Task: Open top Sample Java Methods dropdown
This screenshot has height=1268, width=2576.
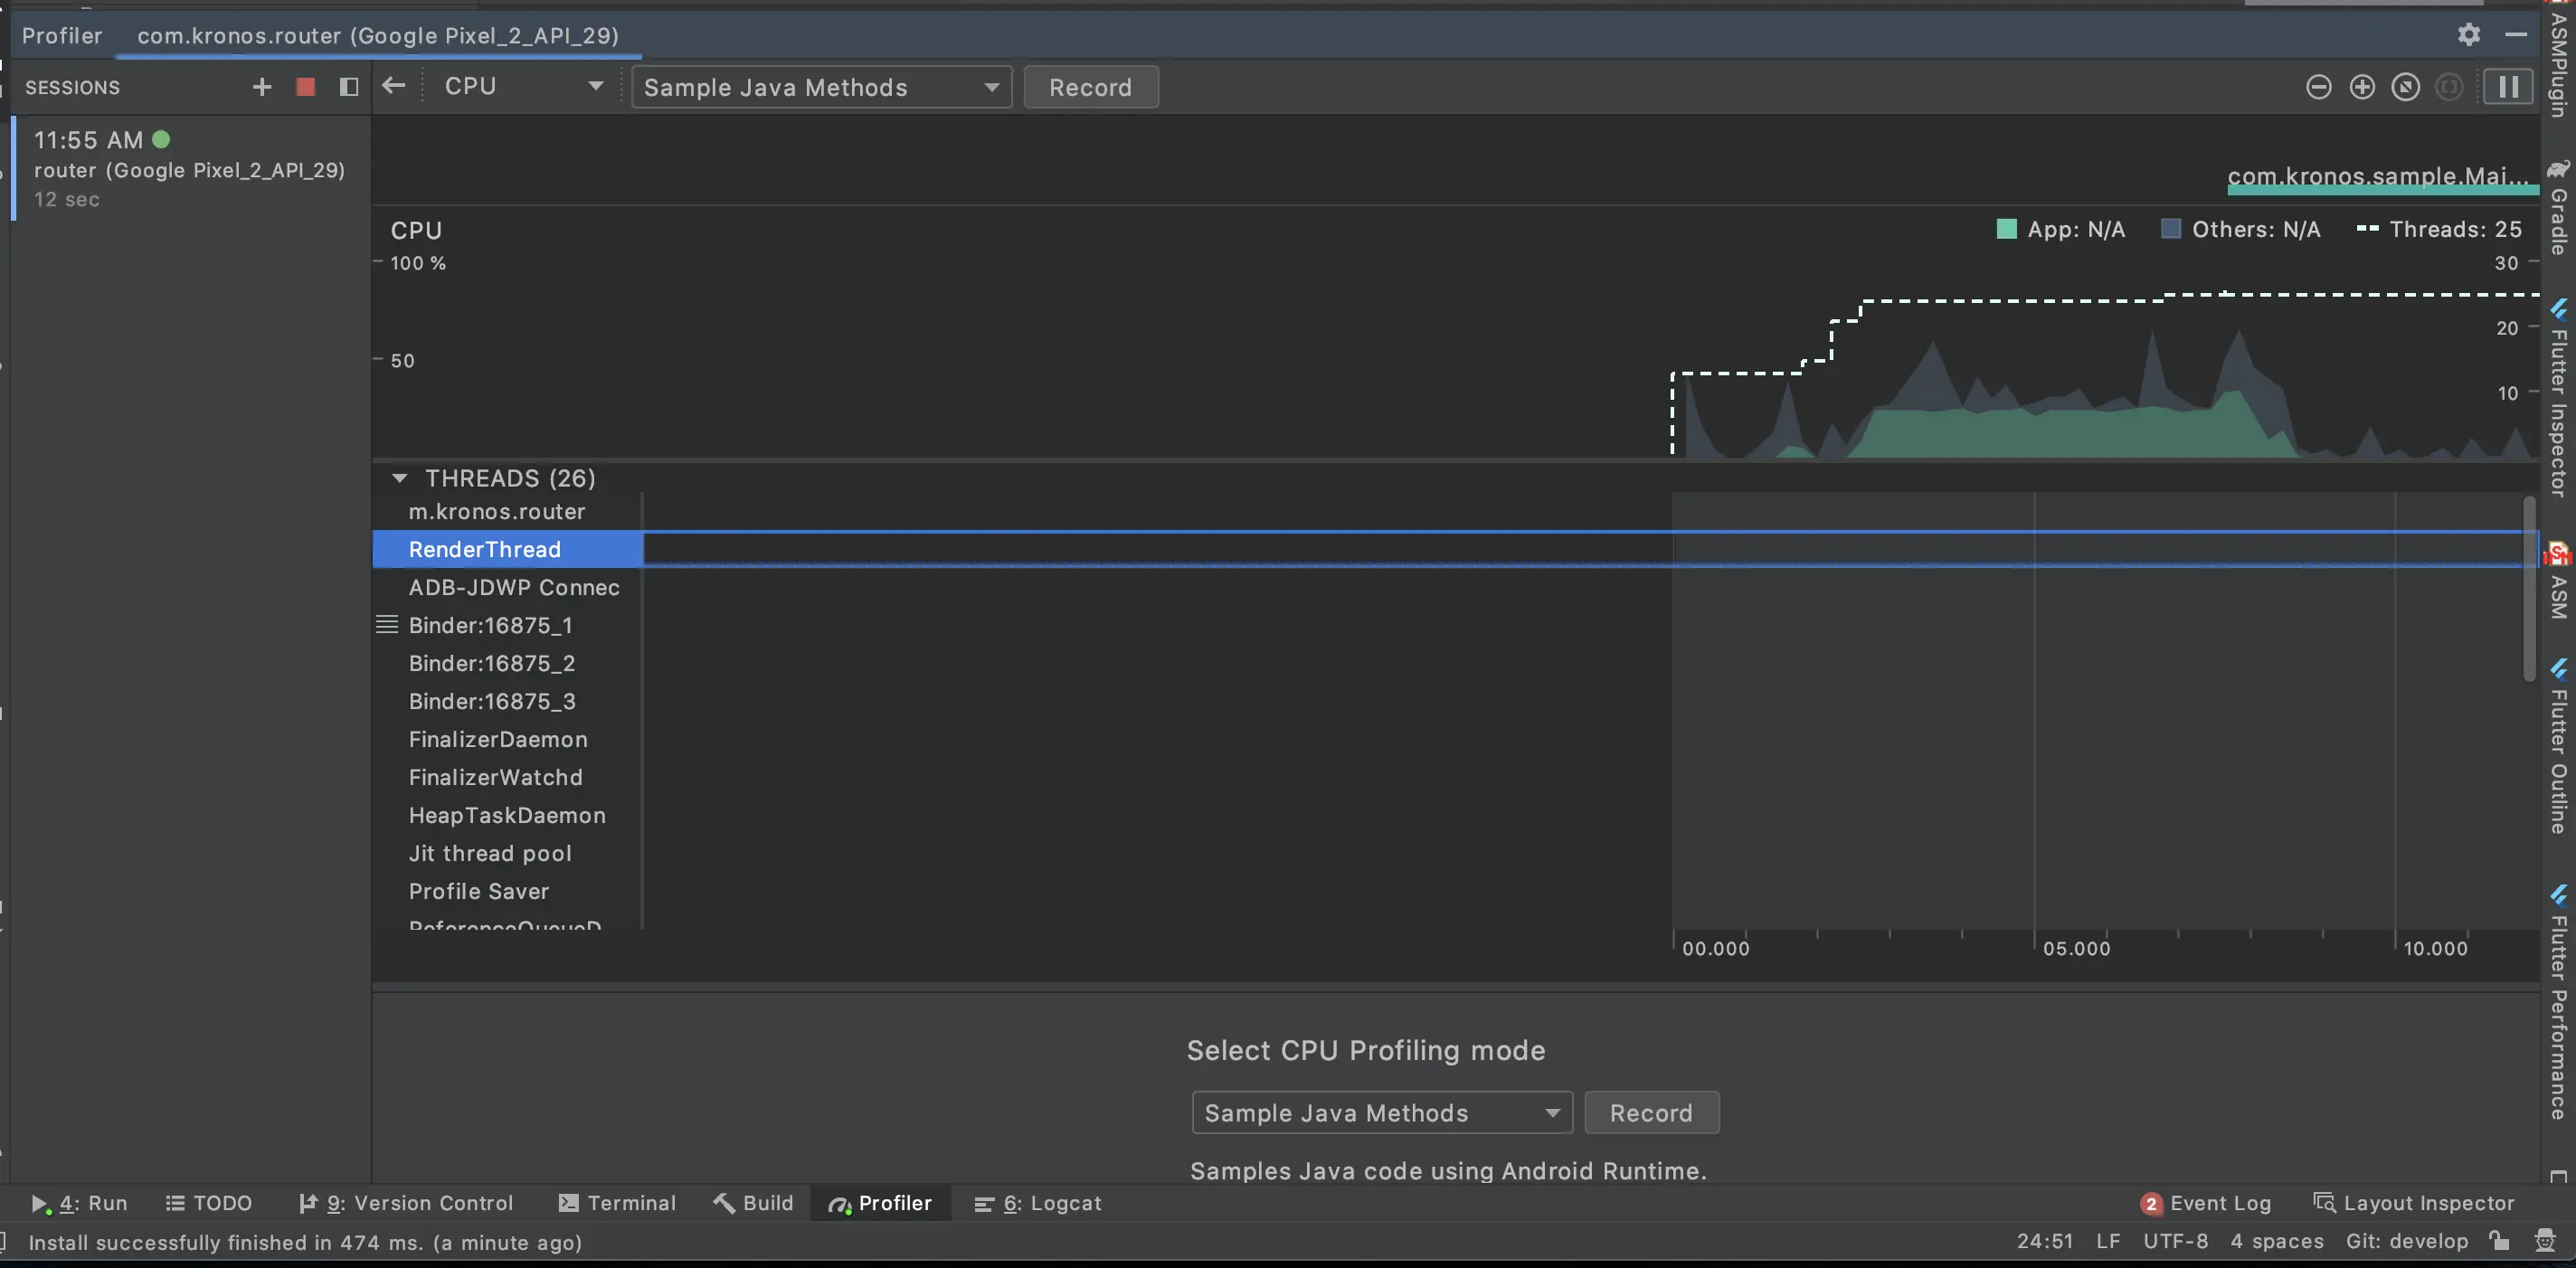Action: coord(821,87)
